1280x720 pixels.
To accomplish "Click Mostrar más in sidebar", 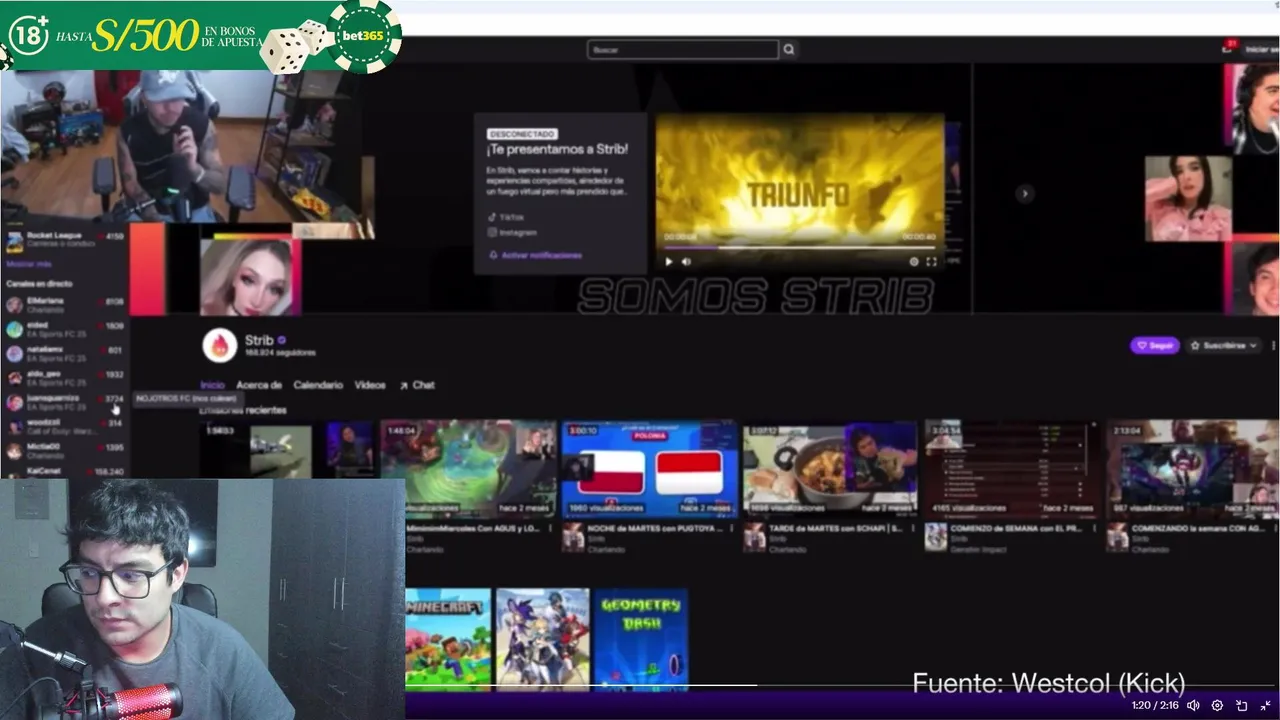I will click(x=28, y=264).
